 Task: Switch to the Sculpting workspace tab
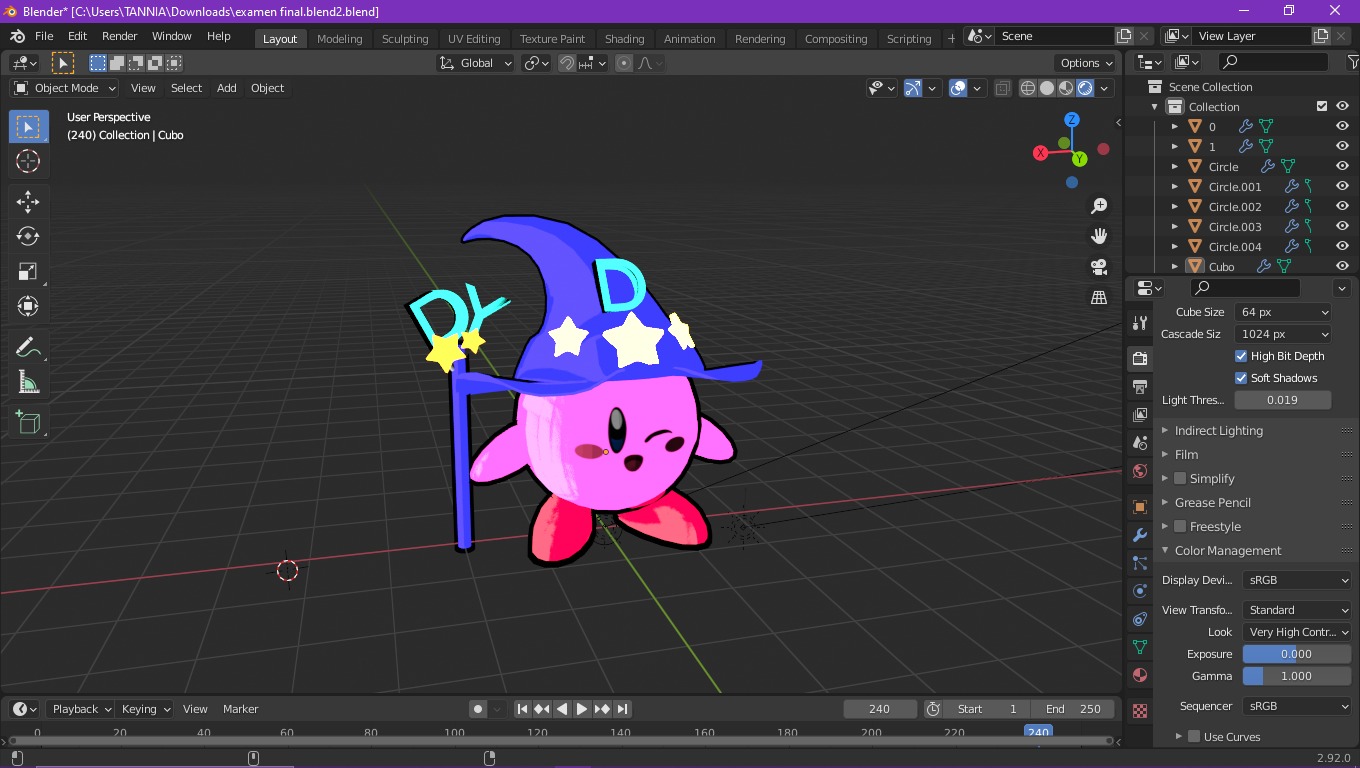(x=405, y=39)
